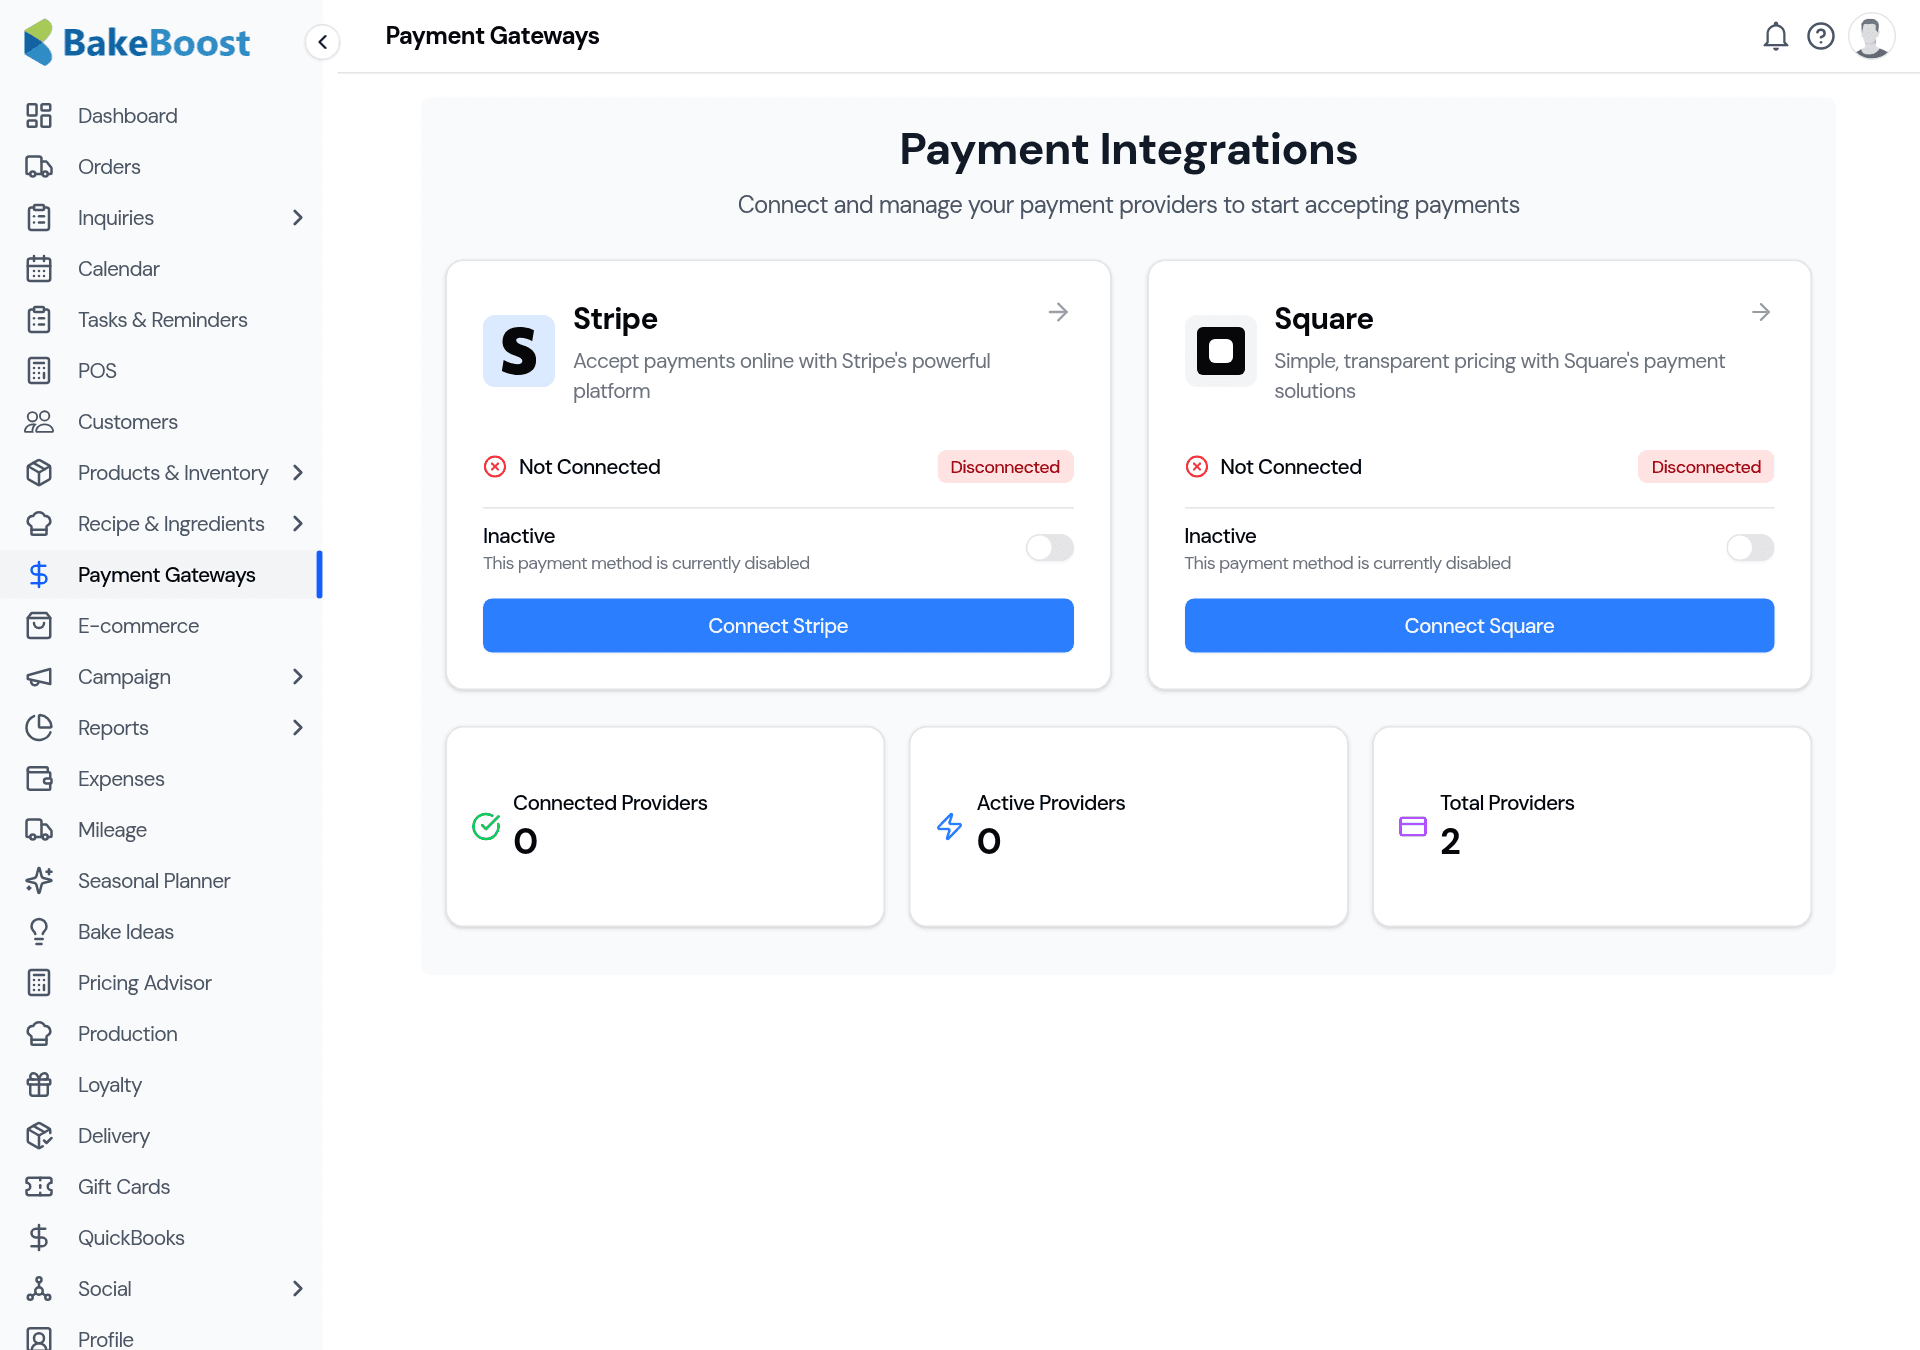Open Stripe details via arrow icon
The width and height of the screenshot is (1920, 1350).
tap(1058, 313)
